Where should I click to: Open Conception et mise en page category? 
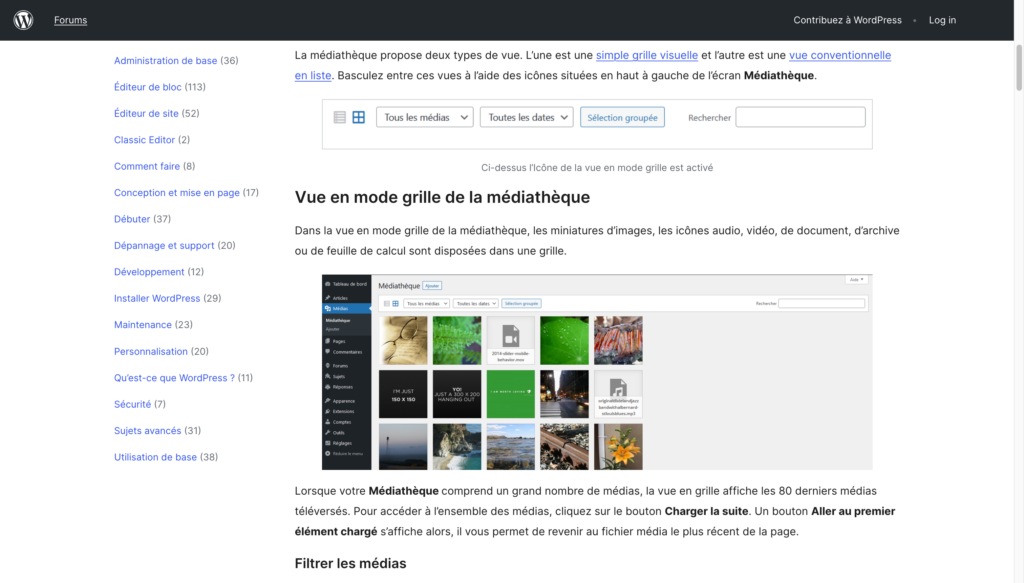[x=176, y=193]
